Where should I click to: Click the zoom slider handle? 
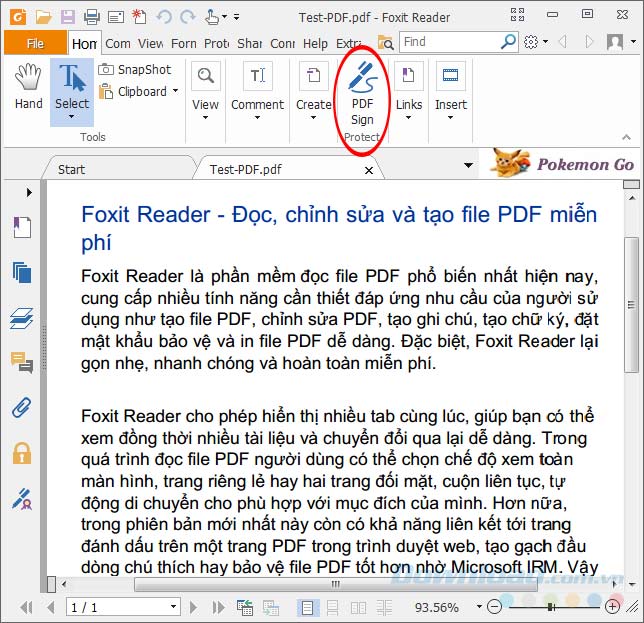(551, 607)
